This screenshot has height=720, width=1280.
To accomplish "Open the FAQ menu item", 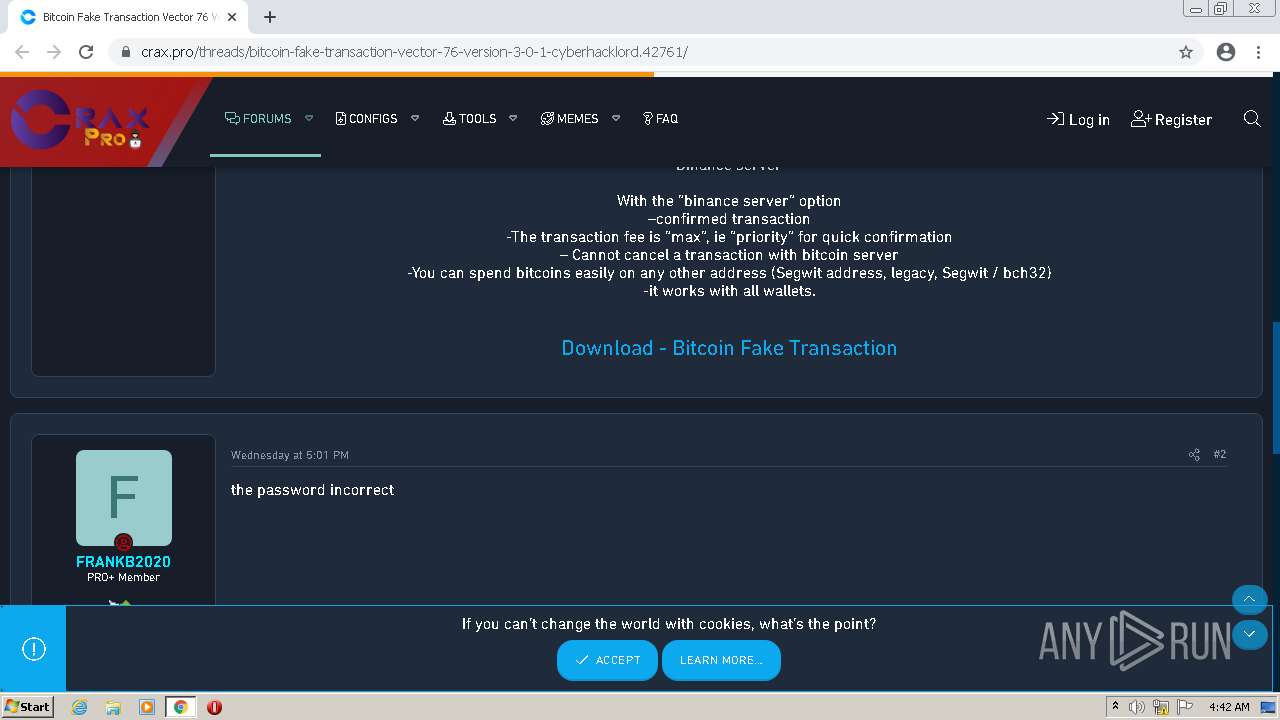I will coord(660,118).
